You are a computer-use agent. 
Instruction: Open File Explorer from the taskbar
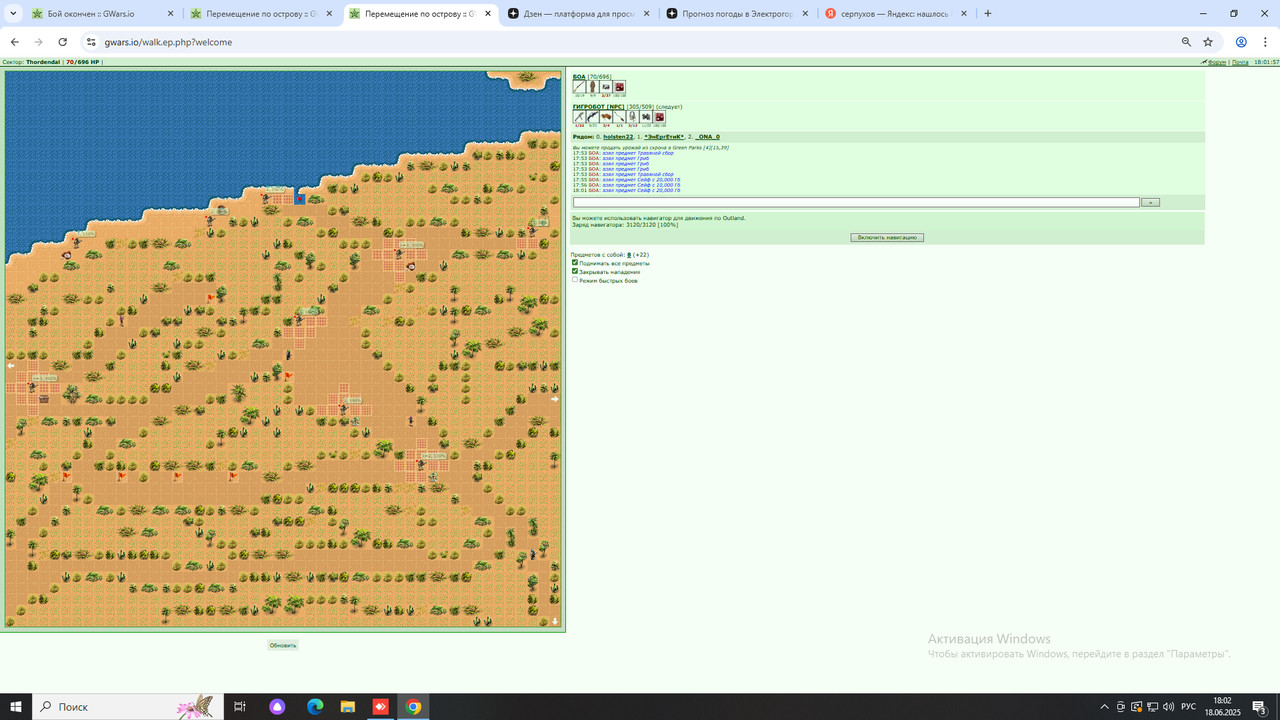(x=347, y=707)
